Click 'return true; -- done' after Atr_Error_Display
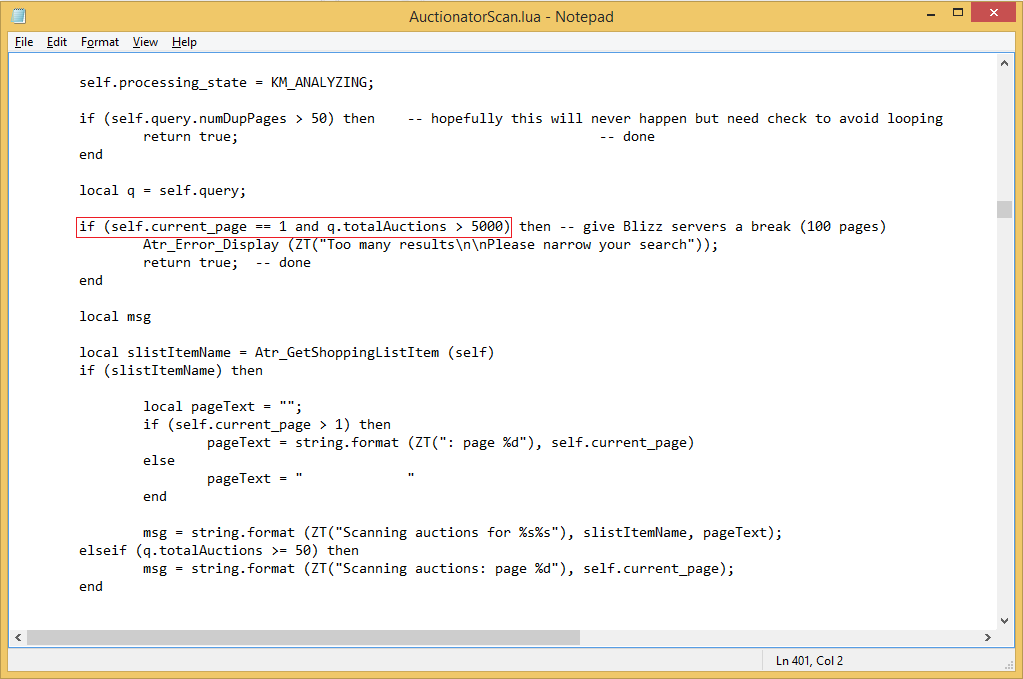 (227, 263)
